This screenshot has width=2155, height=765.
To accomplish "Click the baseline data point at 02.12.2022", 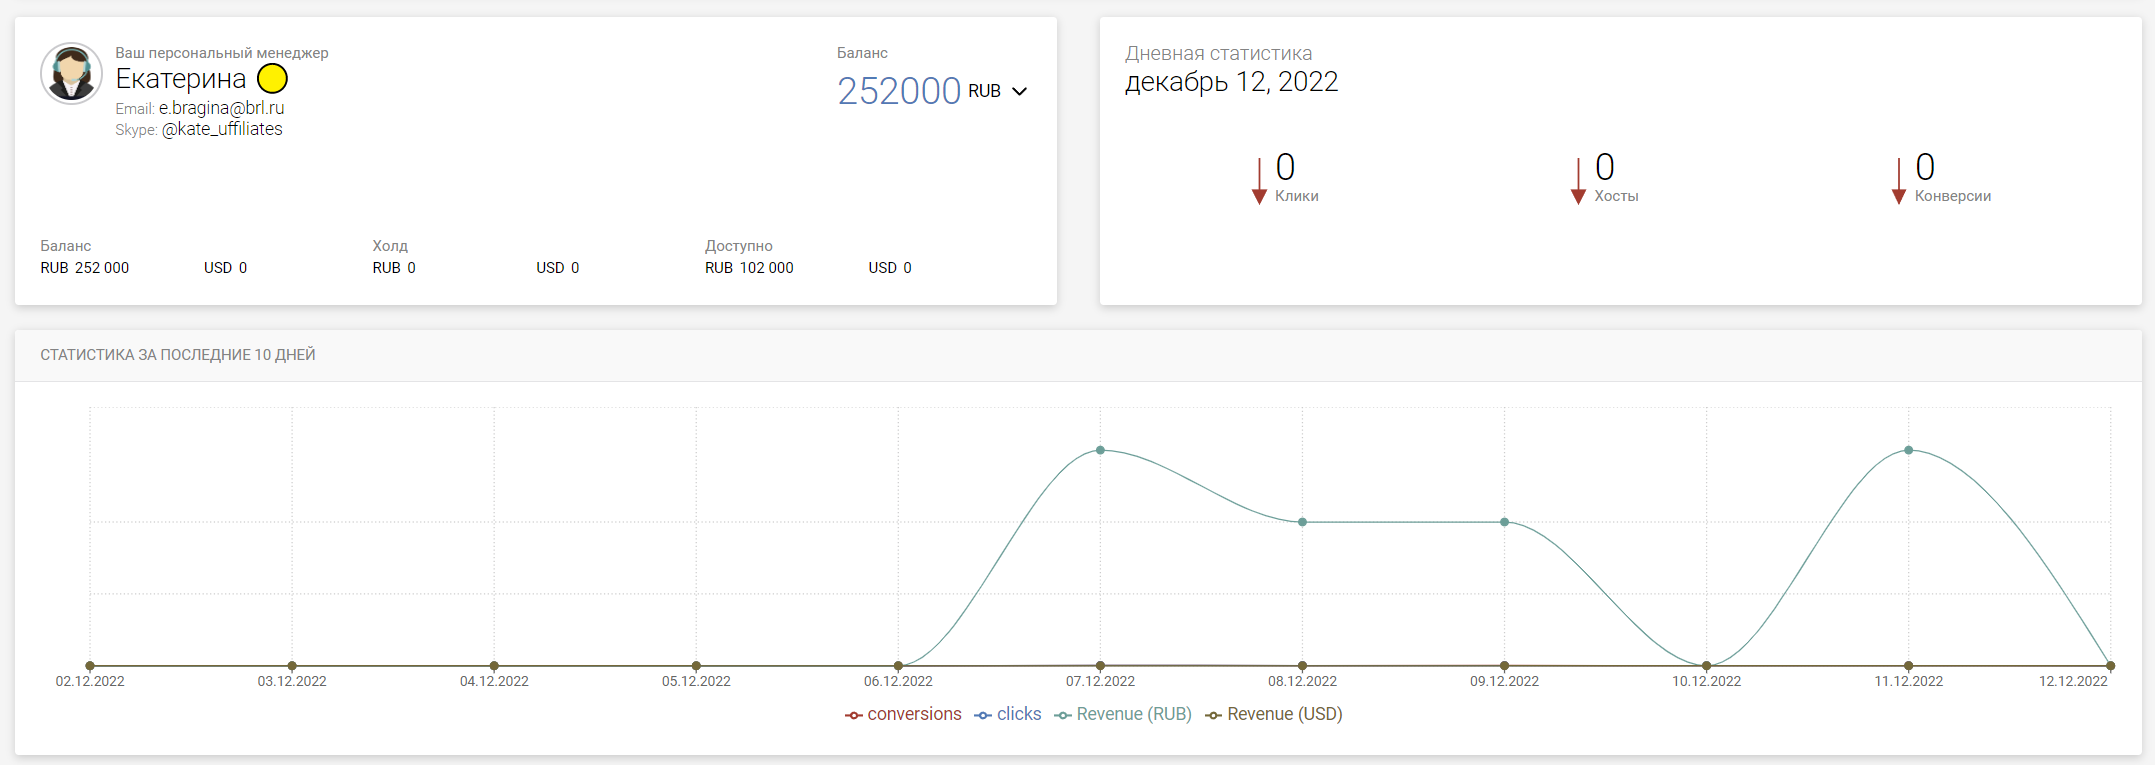I will point(90,666).
